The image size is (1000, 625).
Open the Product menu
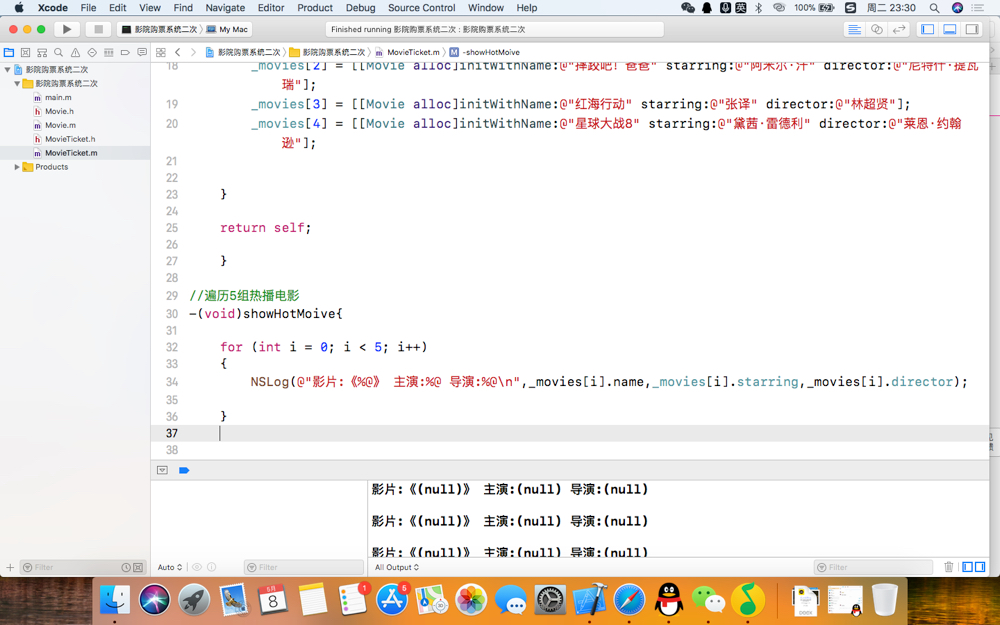[x=315, y=8]
